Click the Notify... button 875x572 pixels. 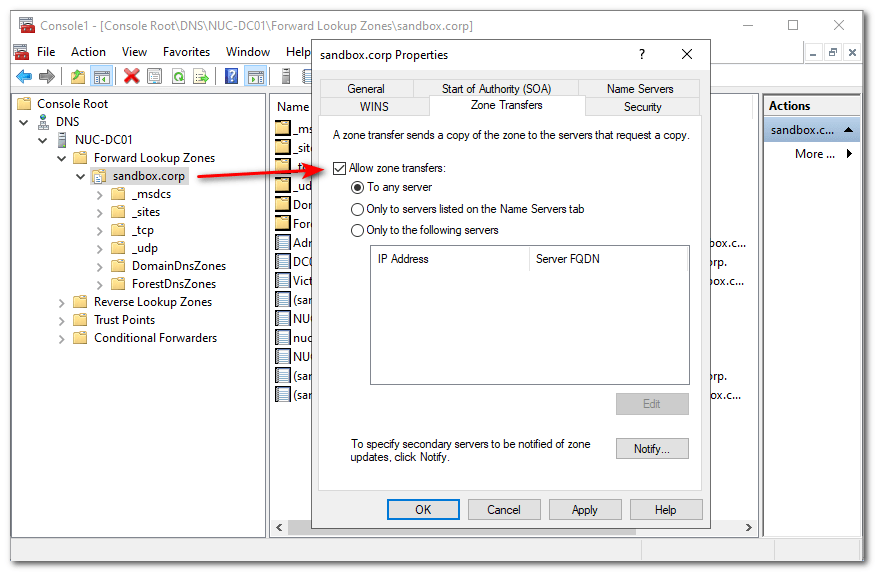tap(652, 449)
